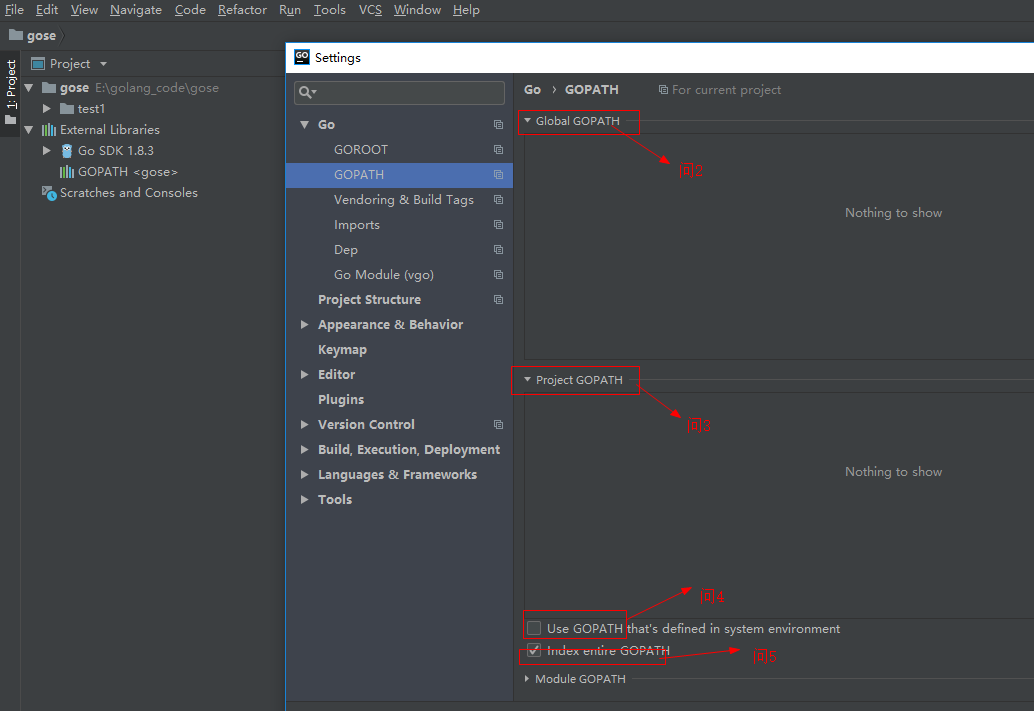This screenshot has width=1034, height=711.
Task: Open the Help menu
Action: [466, 10]
